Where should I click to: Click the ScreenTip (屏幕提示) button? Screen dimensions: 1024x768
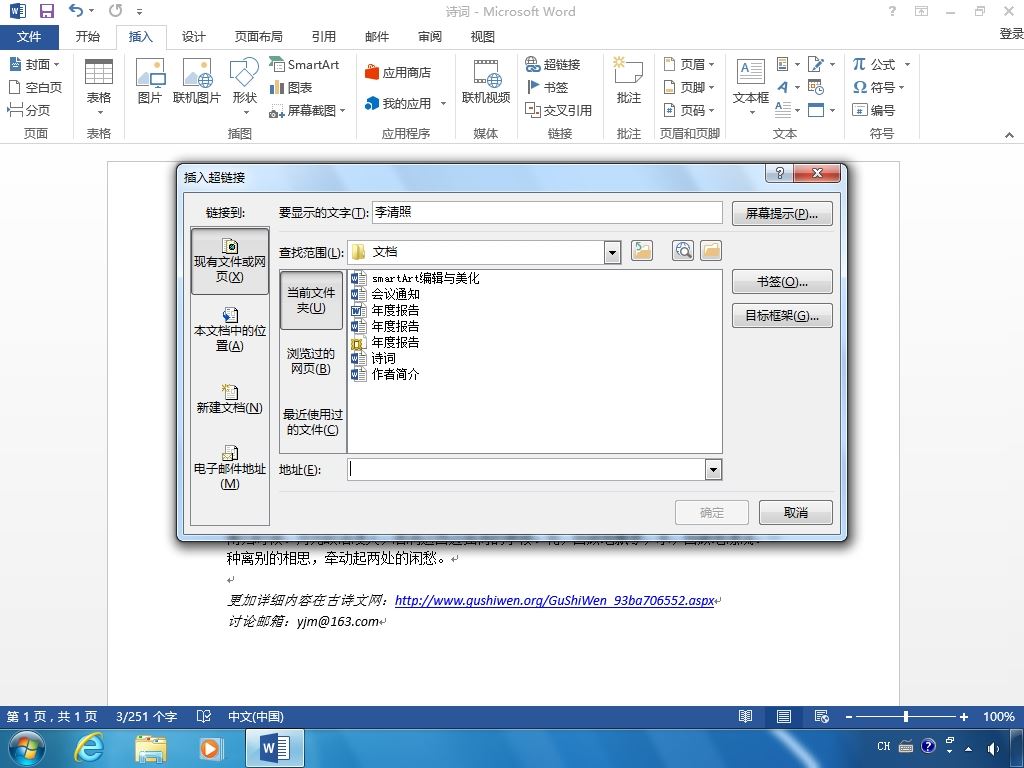[x=782, y=214]
